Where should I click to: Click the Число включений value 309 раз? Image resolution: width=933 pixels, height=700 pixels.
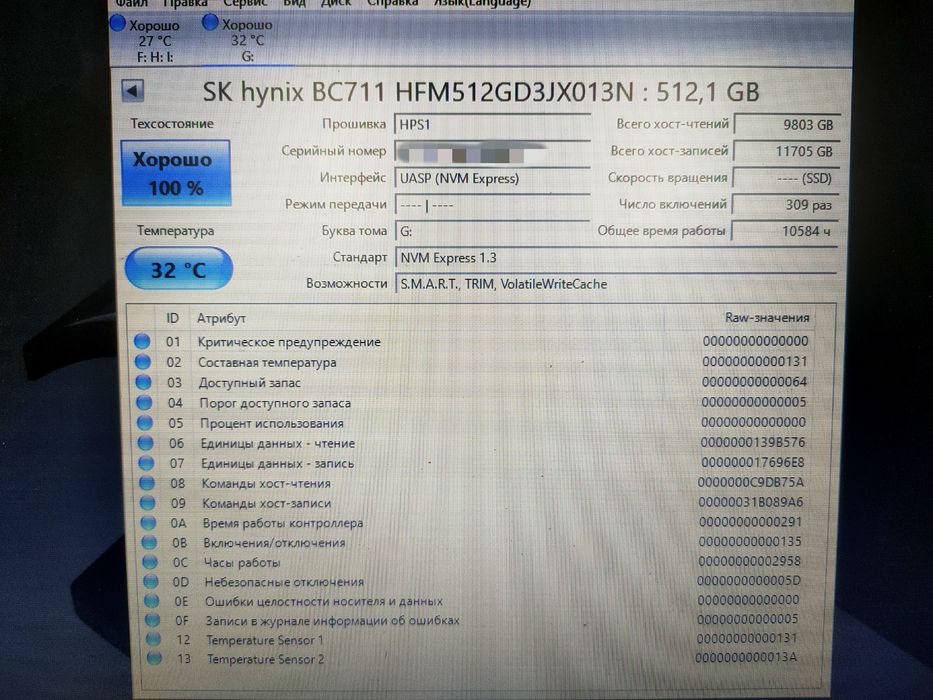point(785,205)
